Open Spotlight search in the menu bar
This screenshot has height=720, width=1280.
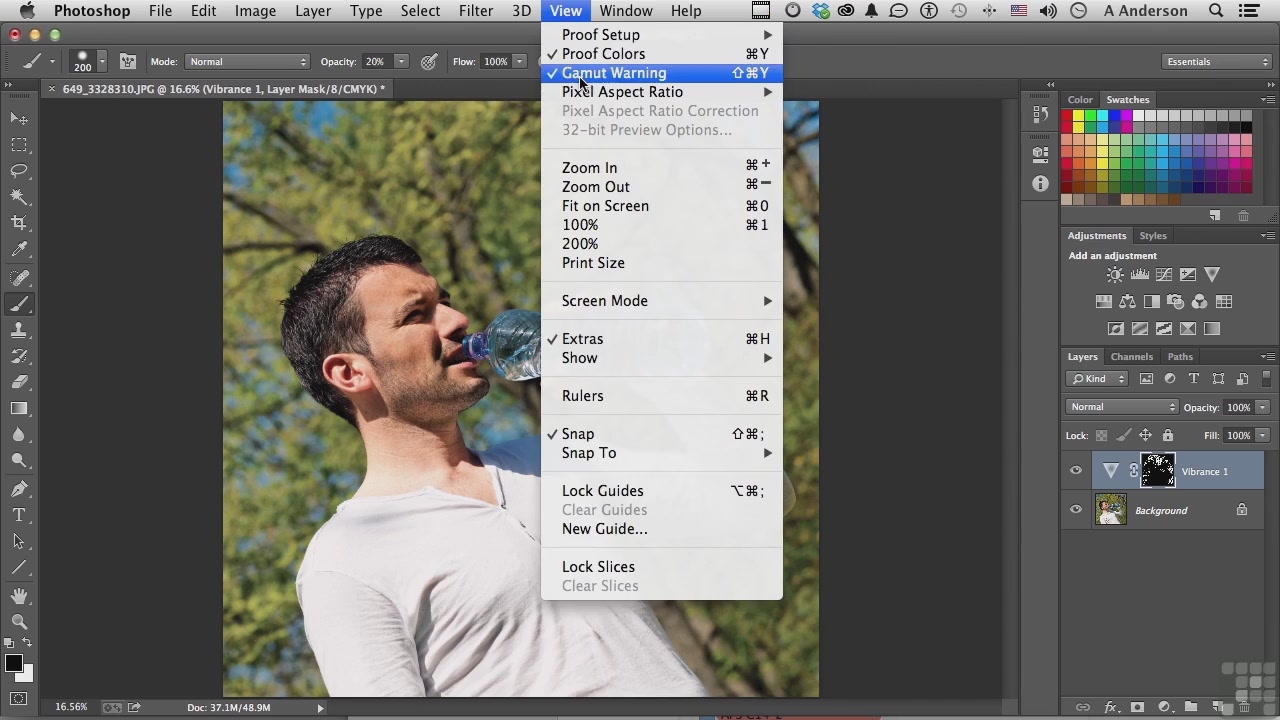coord(1216,11)
